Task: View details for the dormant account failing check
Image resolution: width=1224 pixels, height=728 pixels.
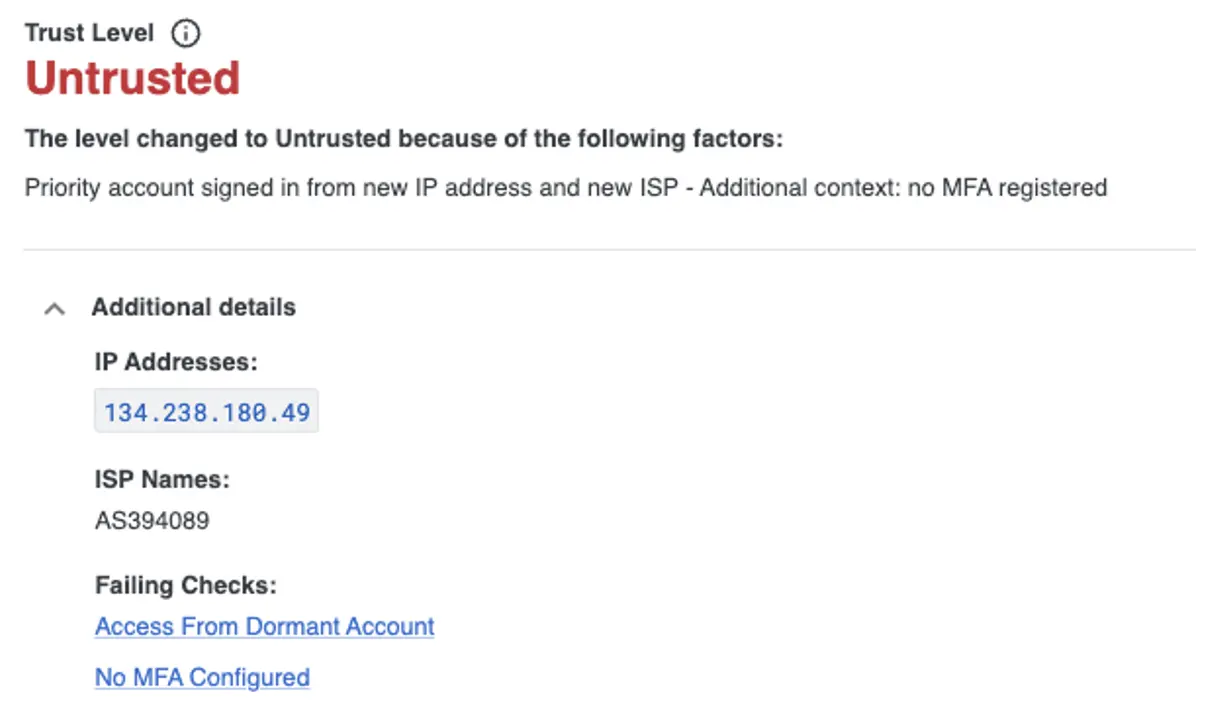Action: coord(263,626)
